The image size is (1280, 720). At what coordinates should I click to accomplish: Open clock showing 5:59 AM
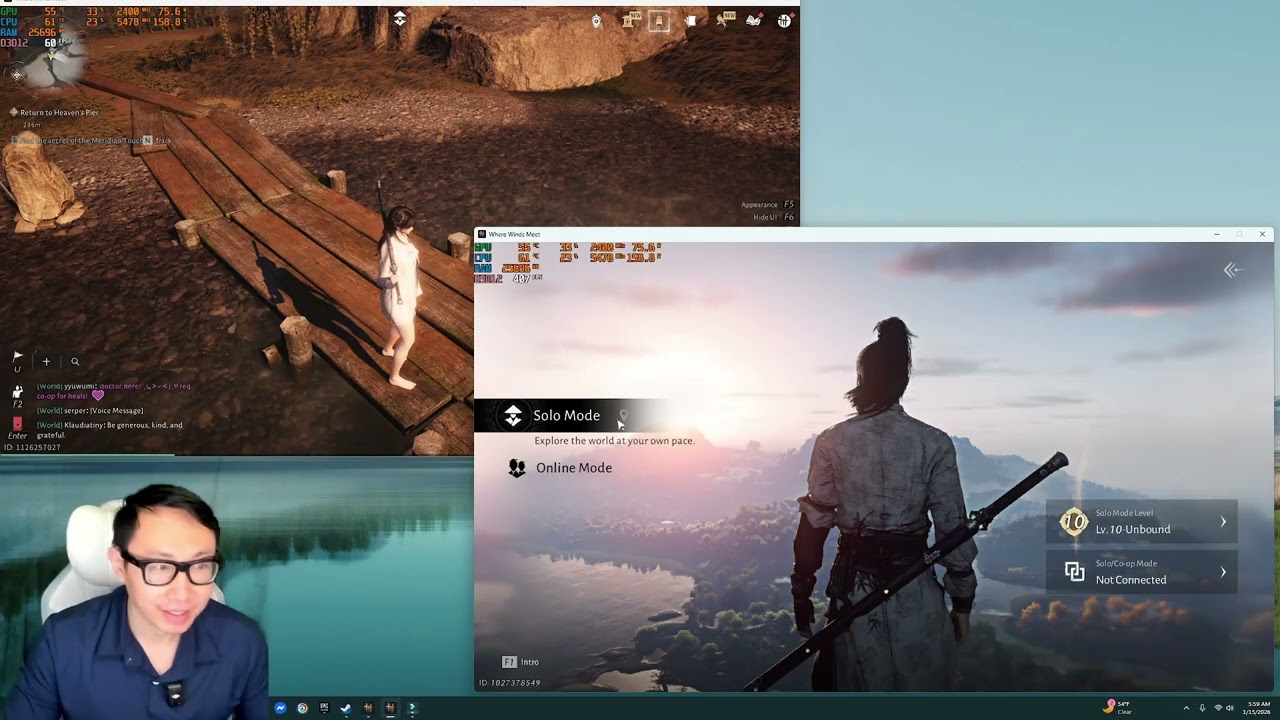pyautogui.click(x=1256, y=708)
